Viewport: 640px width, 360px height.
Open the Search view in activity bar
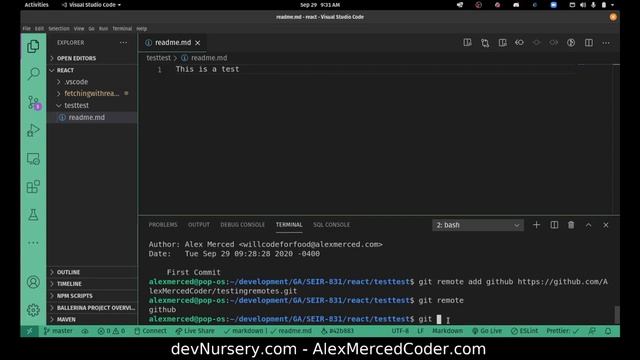(33, 74)
